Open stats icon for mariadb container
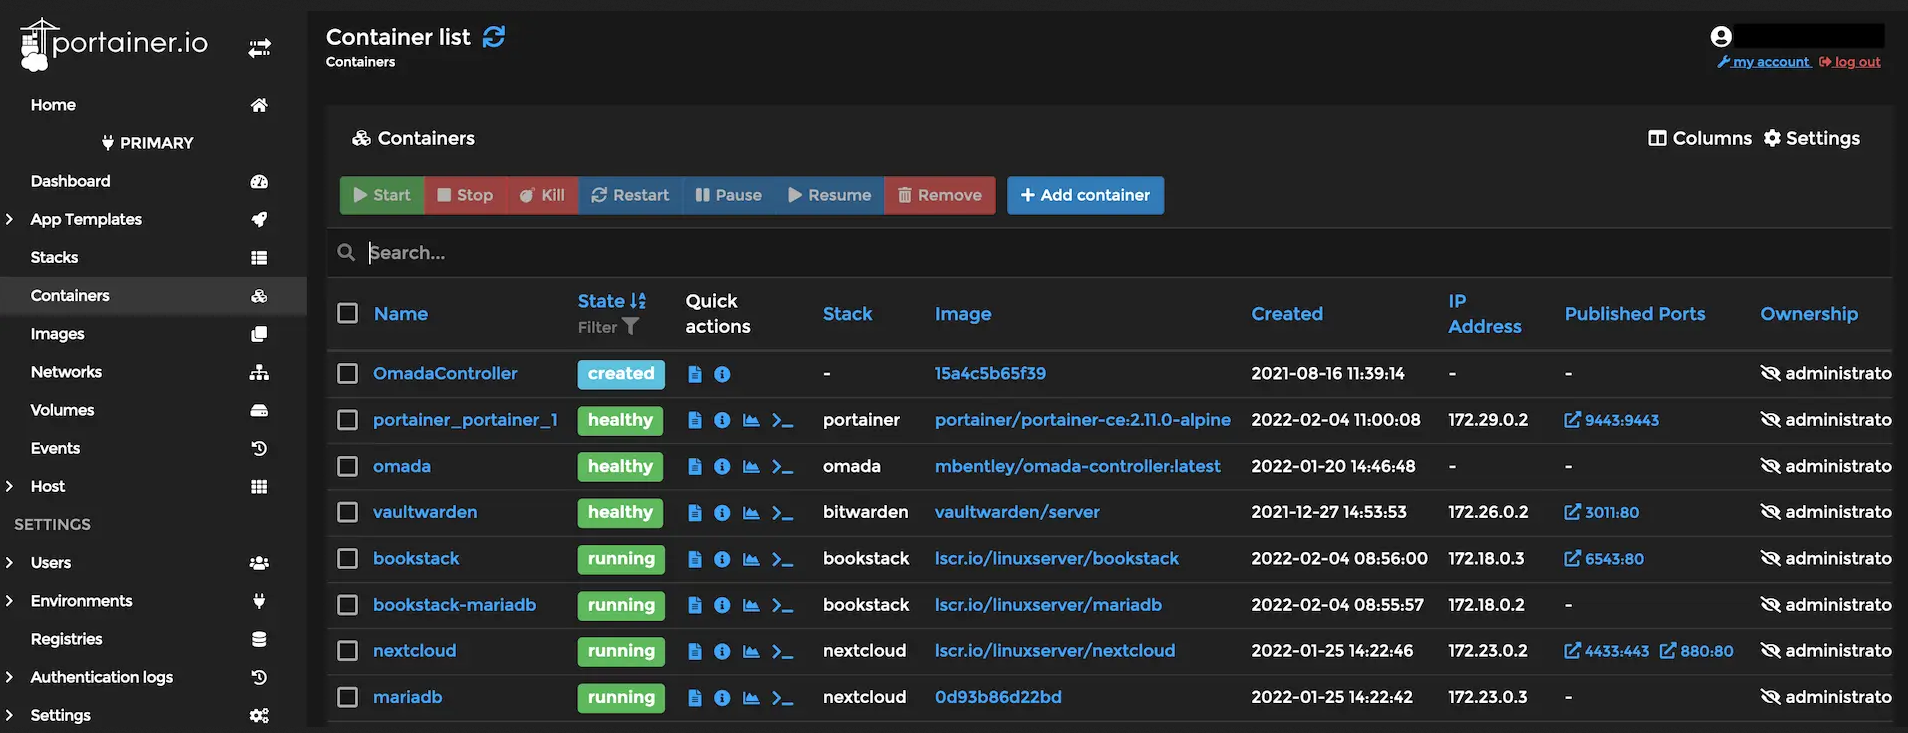The width and height of the screenshot is (1908, 733). point(751,698)
